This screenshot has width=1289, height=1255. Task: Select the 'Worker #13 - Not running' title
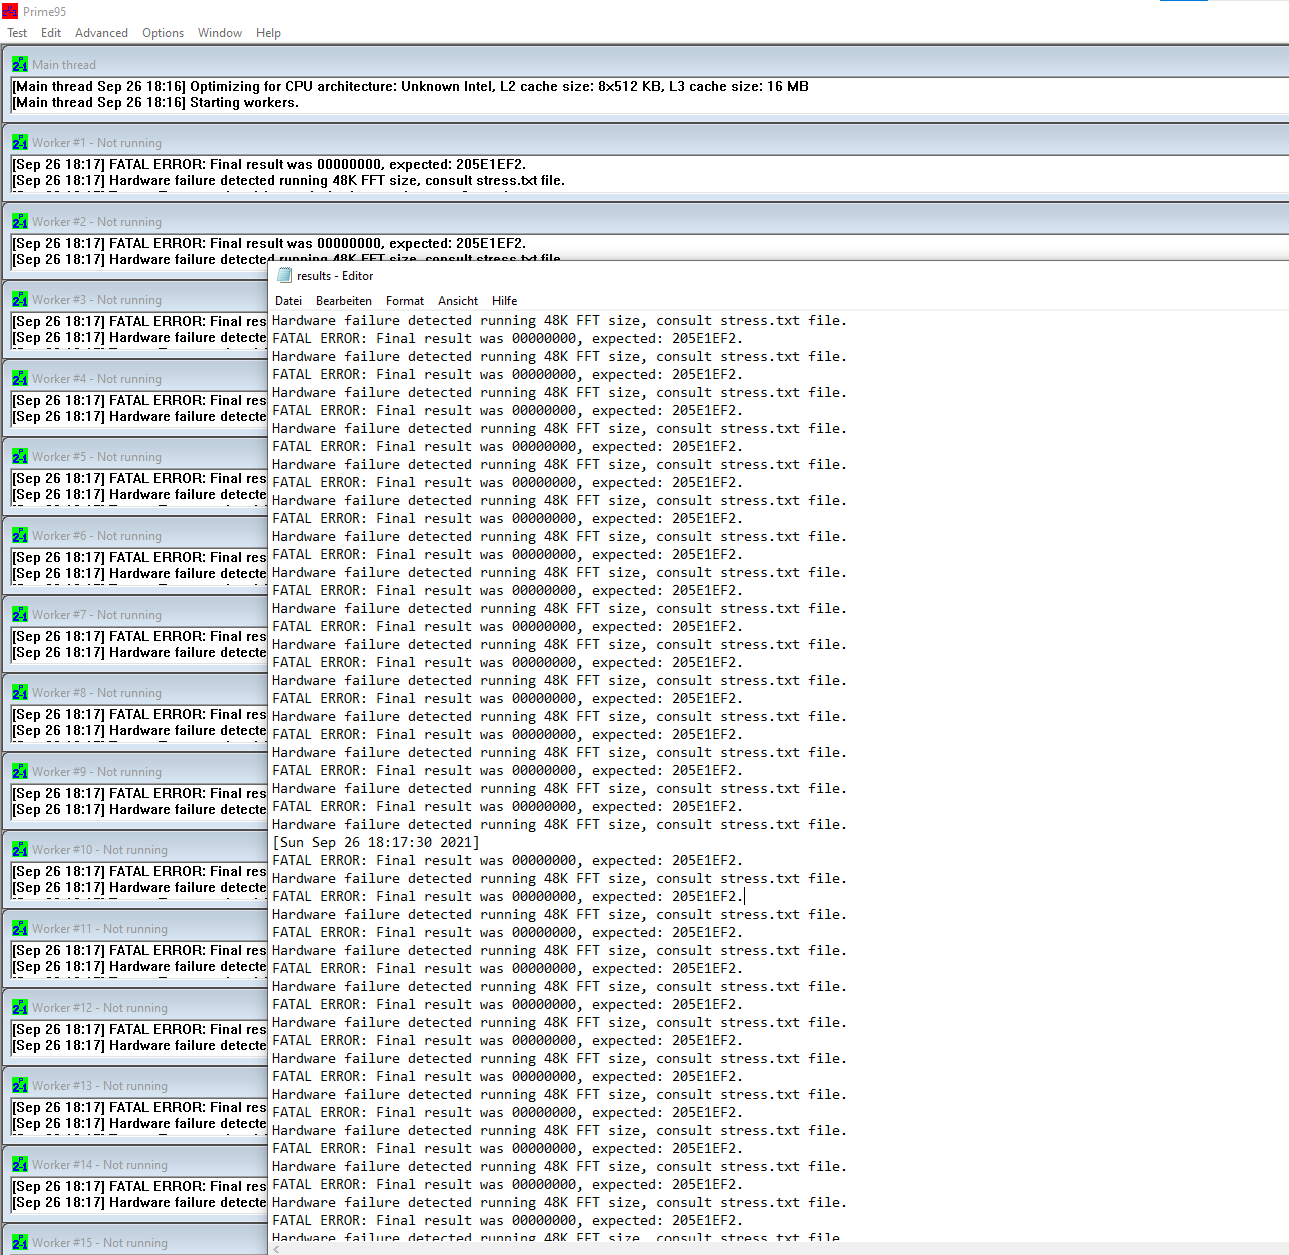(x=100, y=1086)
